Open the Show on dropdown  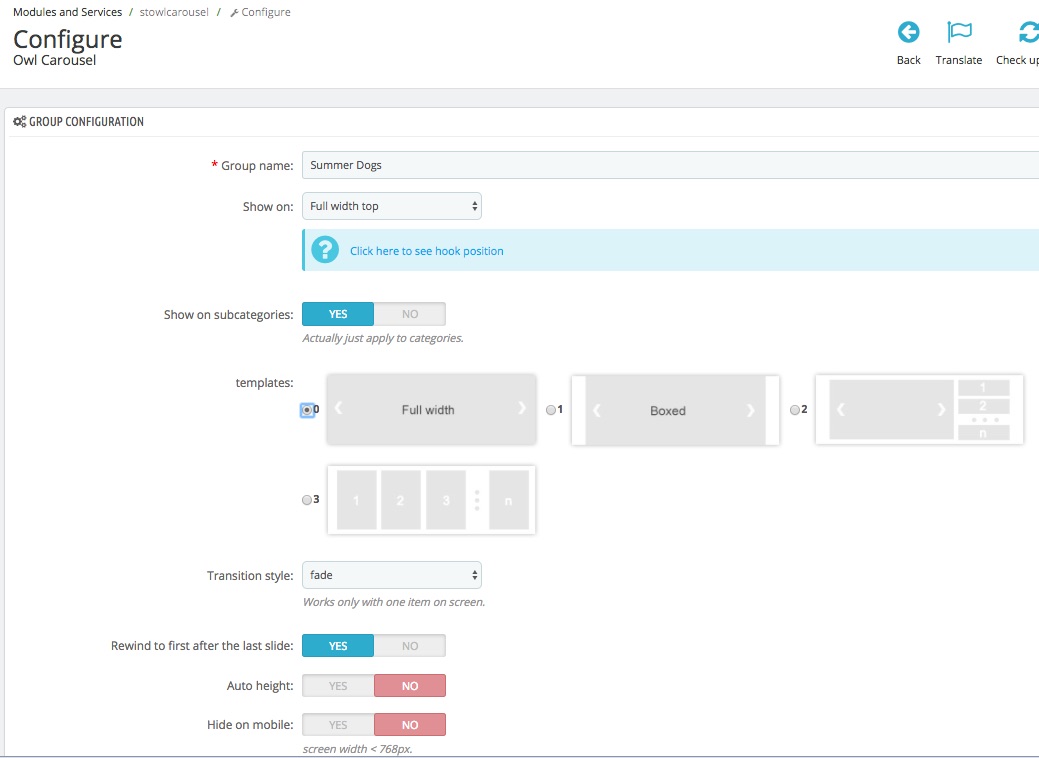pos(391,206)
